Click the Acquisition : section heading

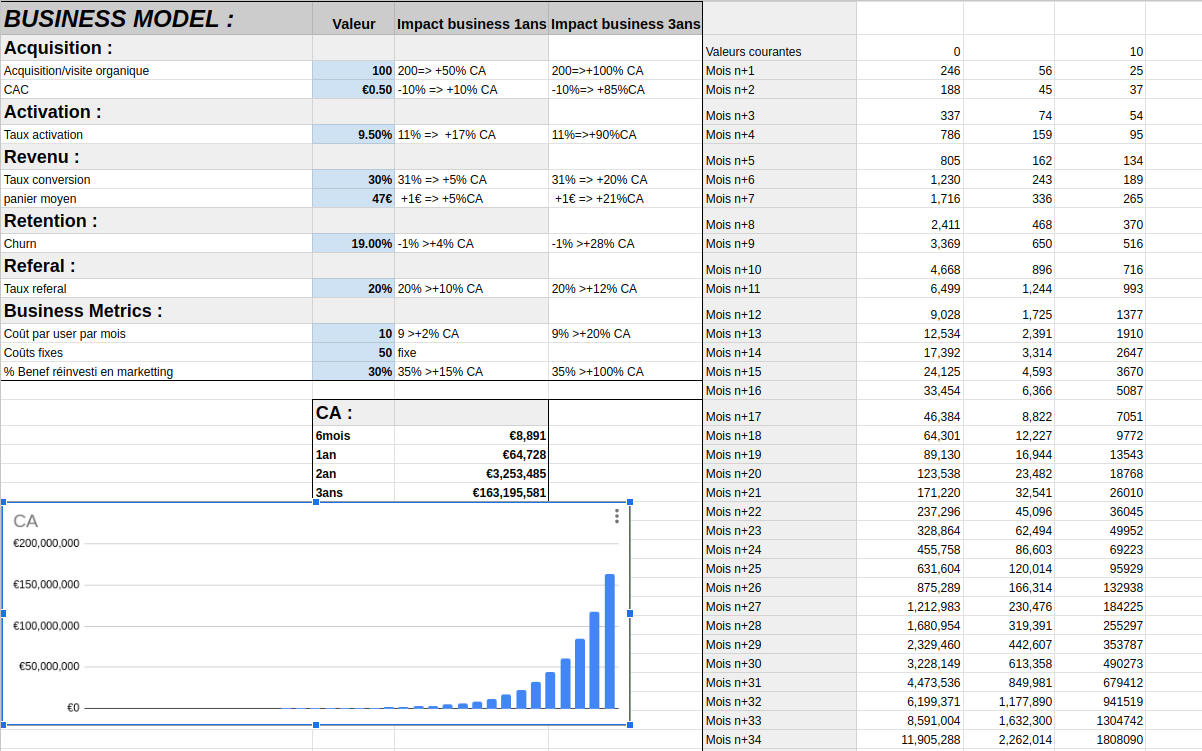coord(156,48)
